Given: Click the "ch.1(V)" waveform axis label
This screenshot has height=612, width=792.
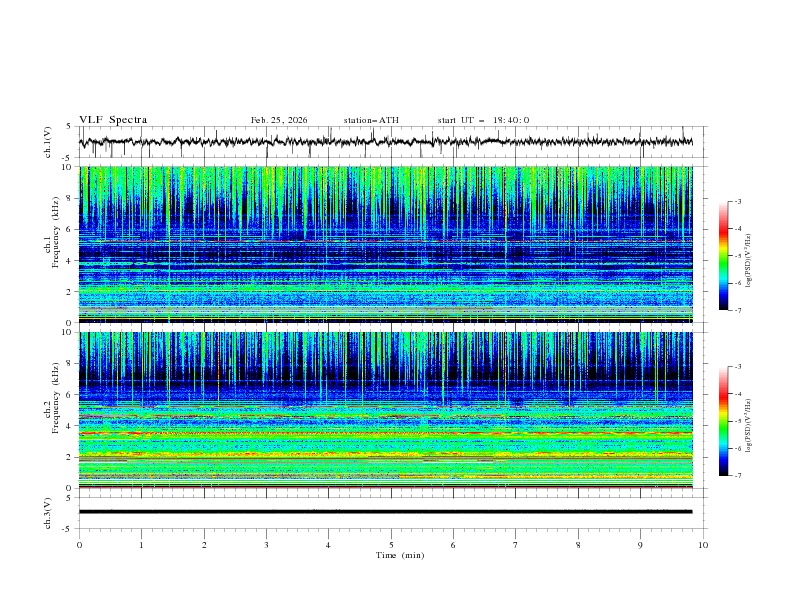Looking at the screenshot, I should pyautogui.click(x=47, y=142).
